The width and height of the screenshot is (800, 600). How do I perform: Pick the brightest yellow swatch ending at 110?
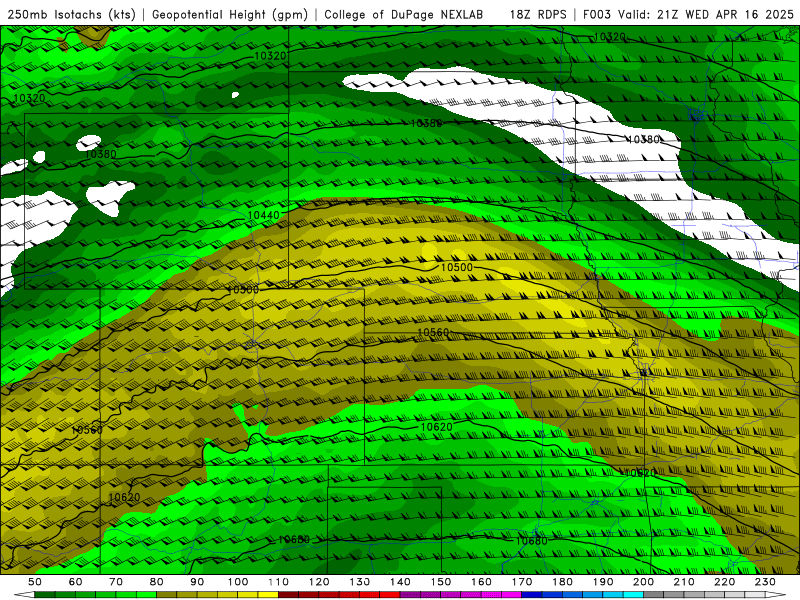(268, 595)
